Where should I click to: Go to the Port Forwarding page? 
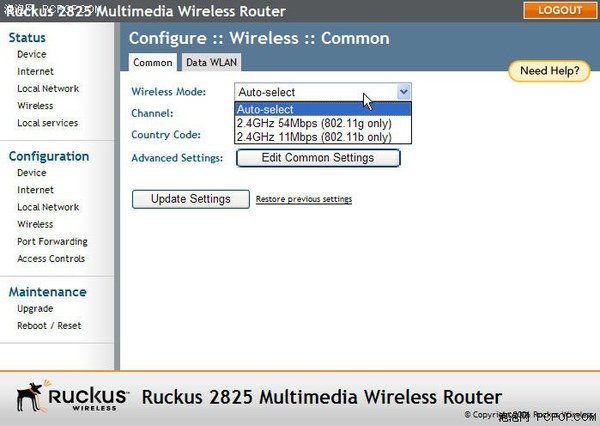(x=52, y=242)
